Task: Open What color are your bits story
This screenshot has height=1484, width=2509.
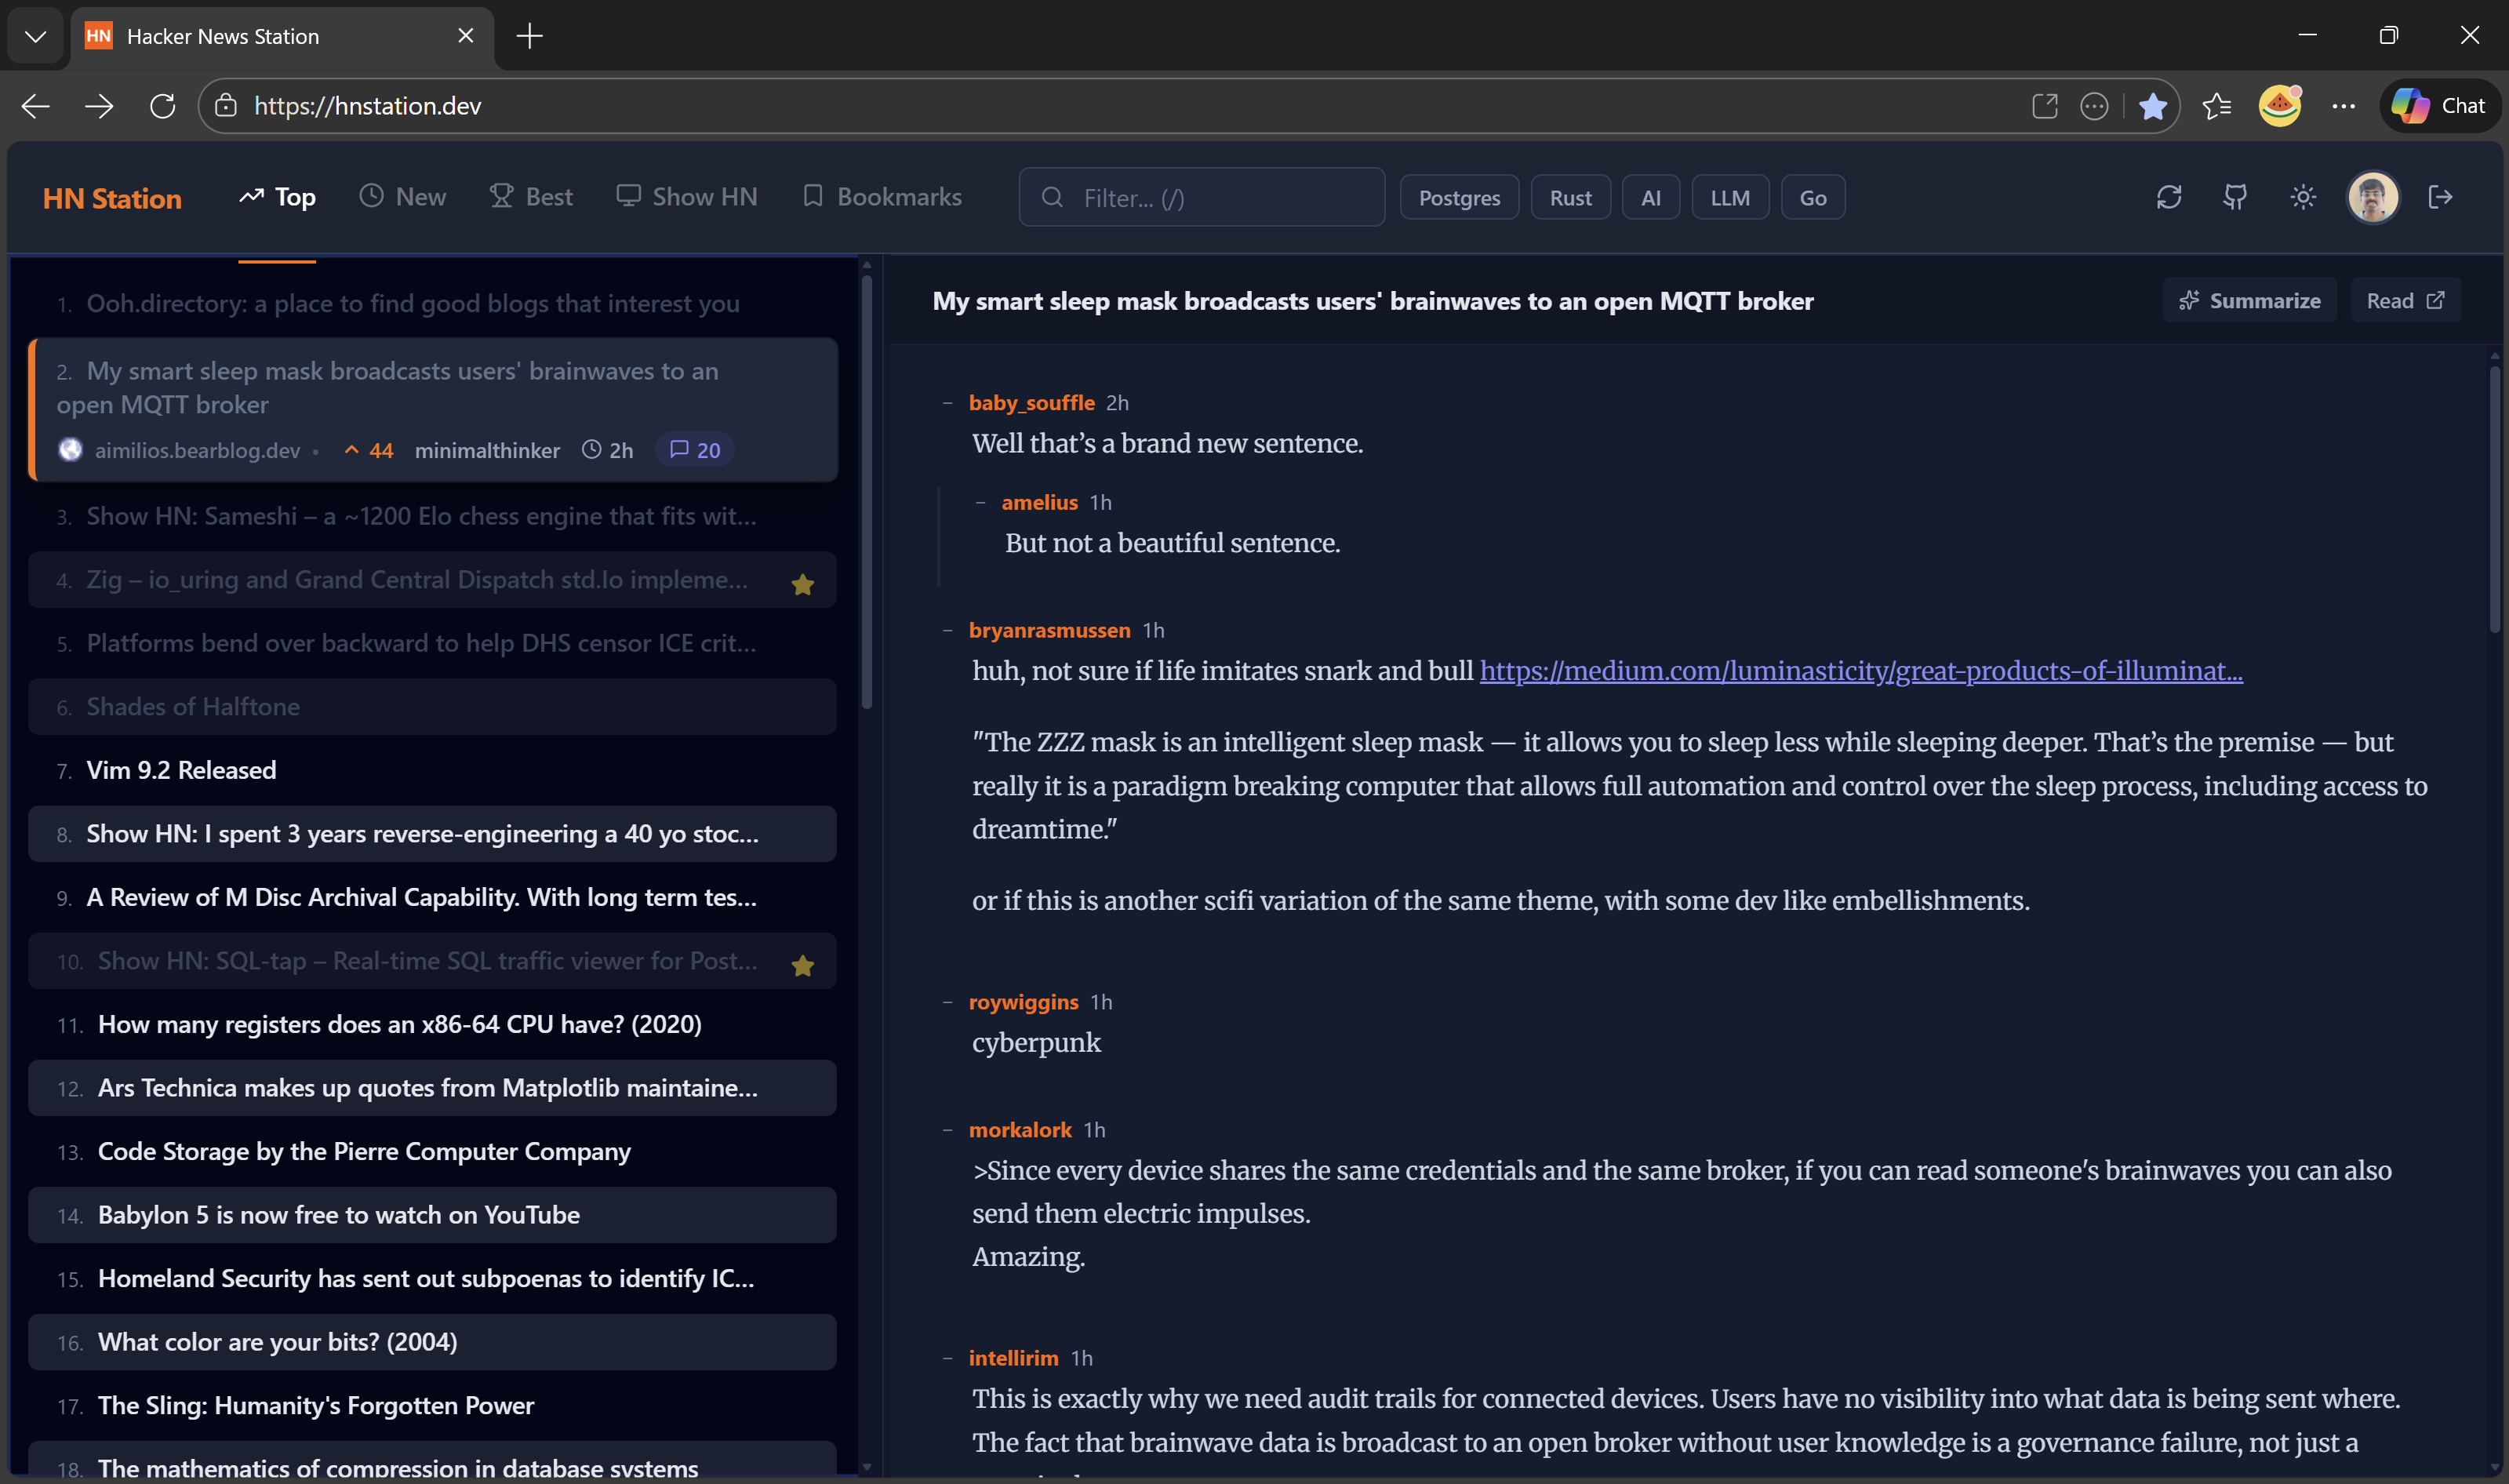Action: point(432,1342)
